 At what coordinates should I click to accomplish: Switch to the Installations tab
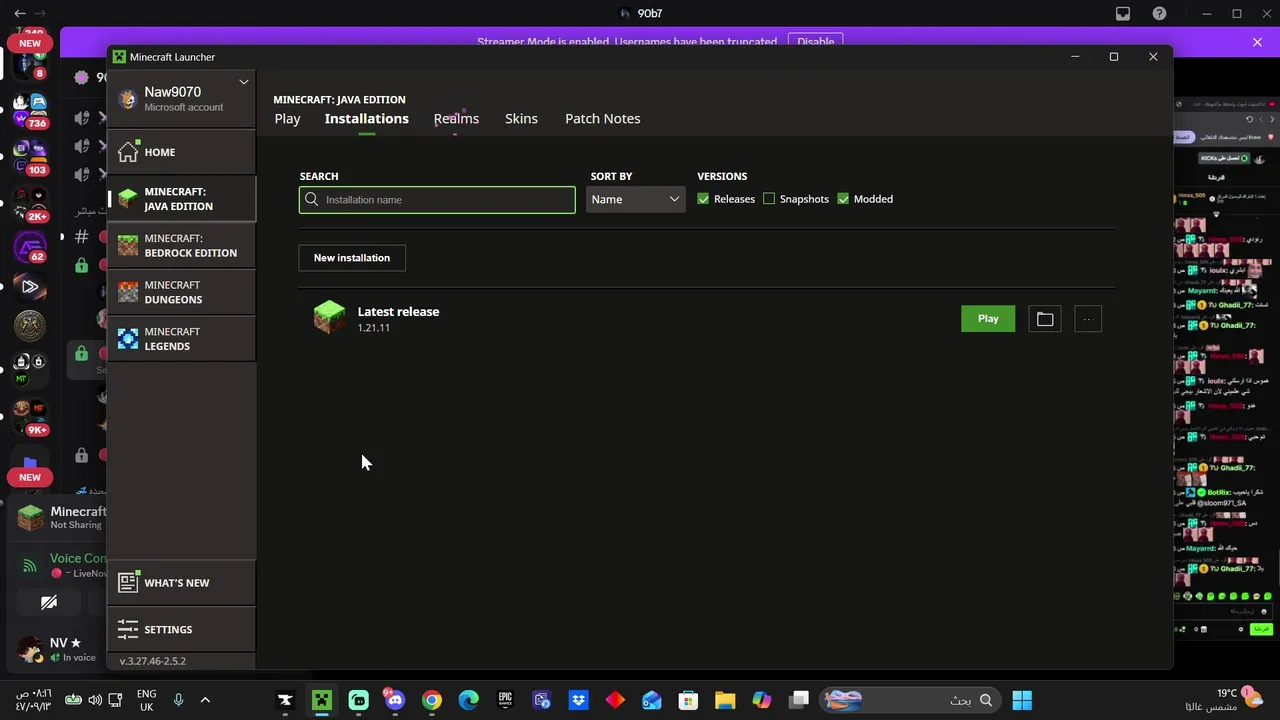pyautogui.click(x=366, y=118)
